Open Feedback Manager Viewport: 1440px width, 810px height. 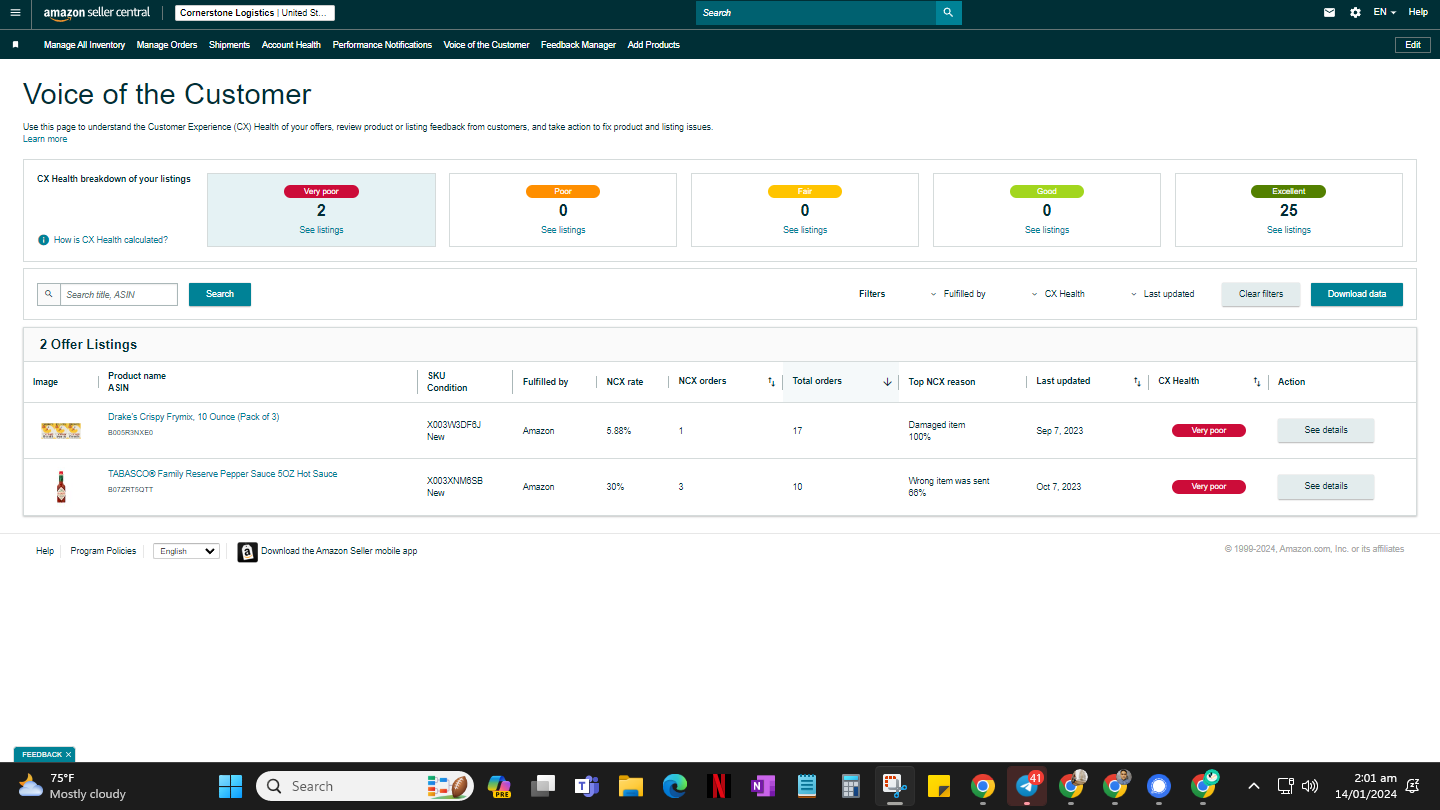coord(578,45)
